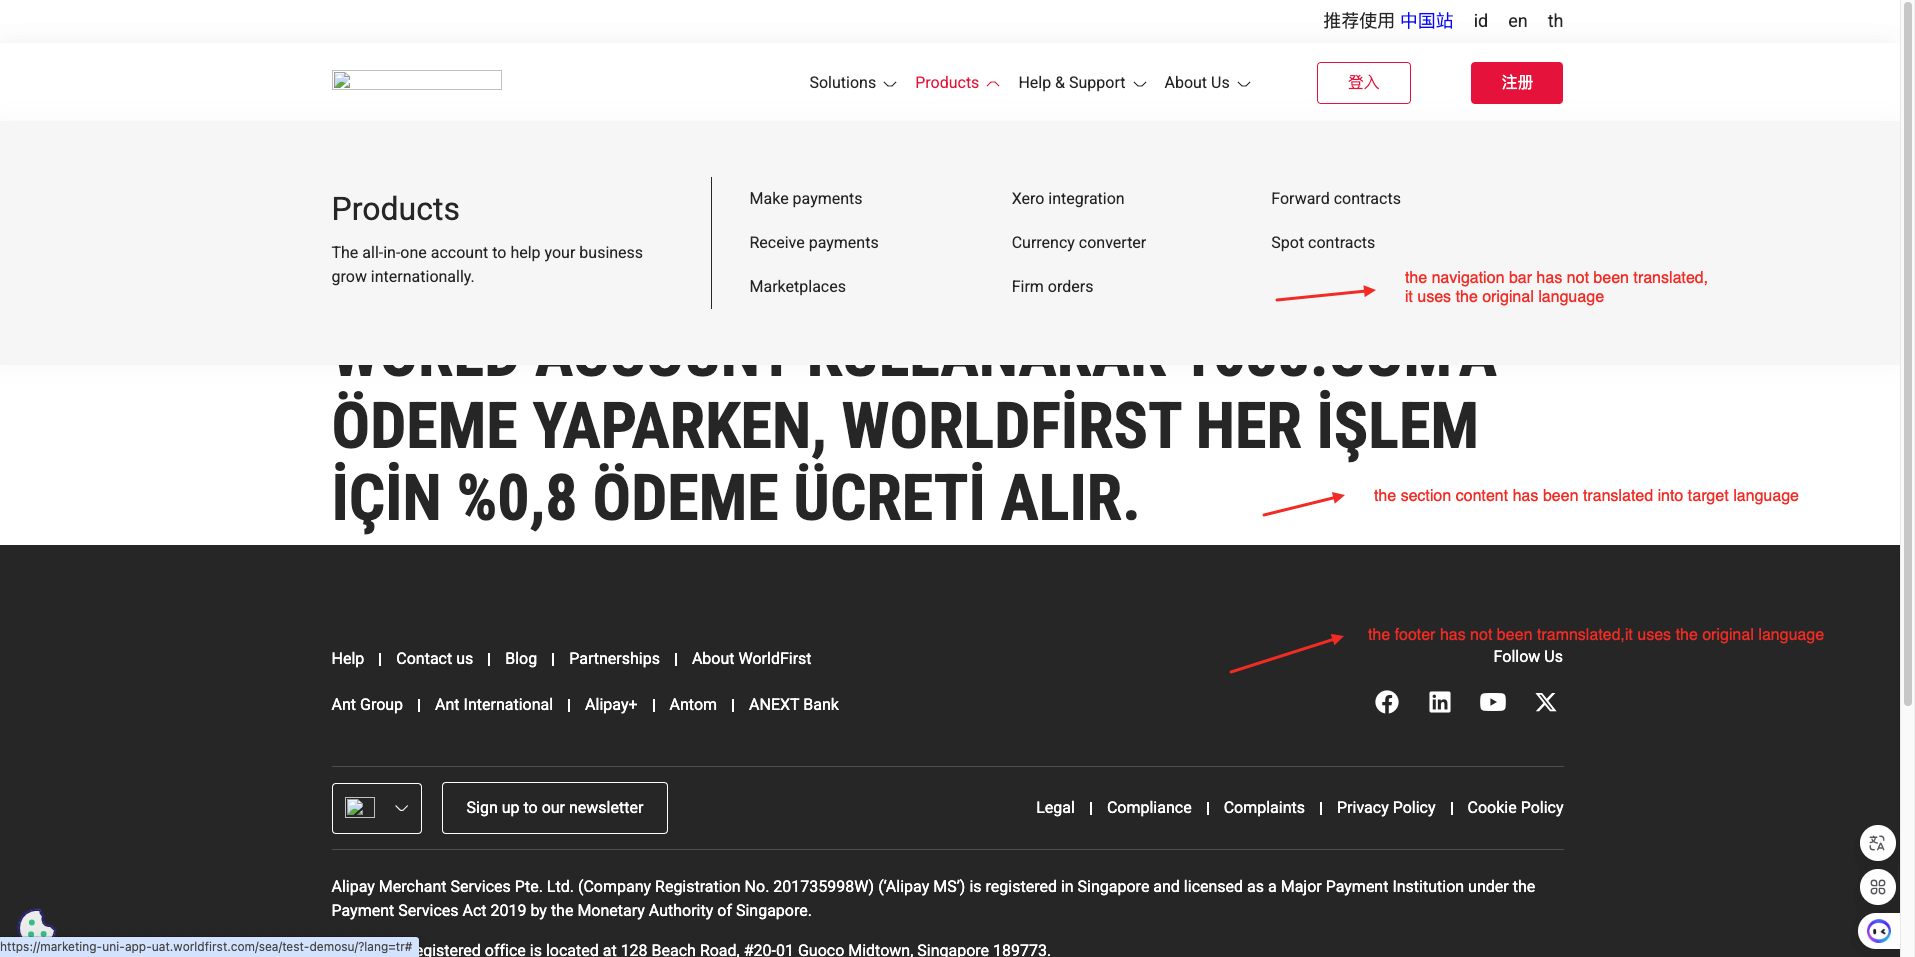Click the red 注册 register button
The image size is (1915, 957).
[x=1516, y=83]
